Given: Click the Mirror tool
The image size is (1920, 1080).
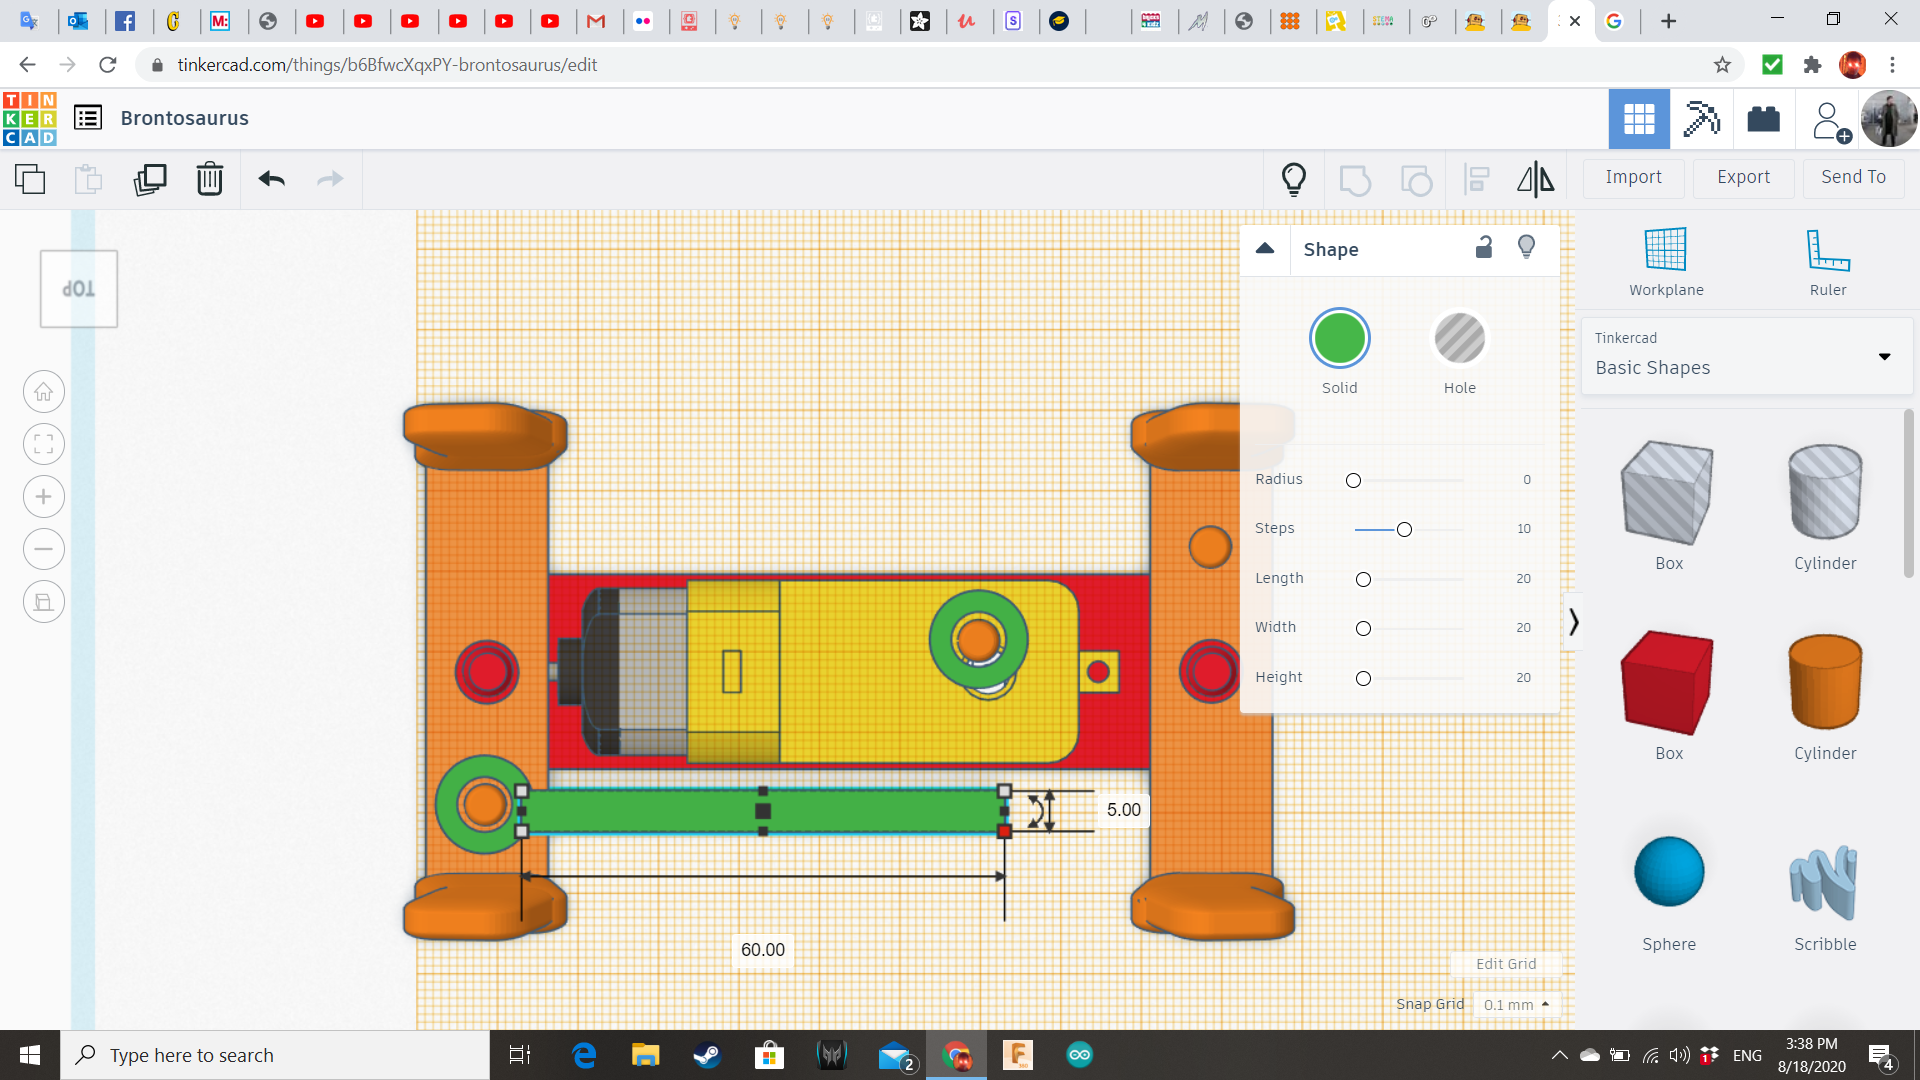Looking at the screenshot, I should click(1535, 179).
